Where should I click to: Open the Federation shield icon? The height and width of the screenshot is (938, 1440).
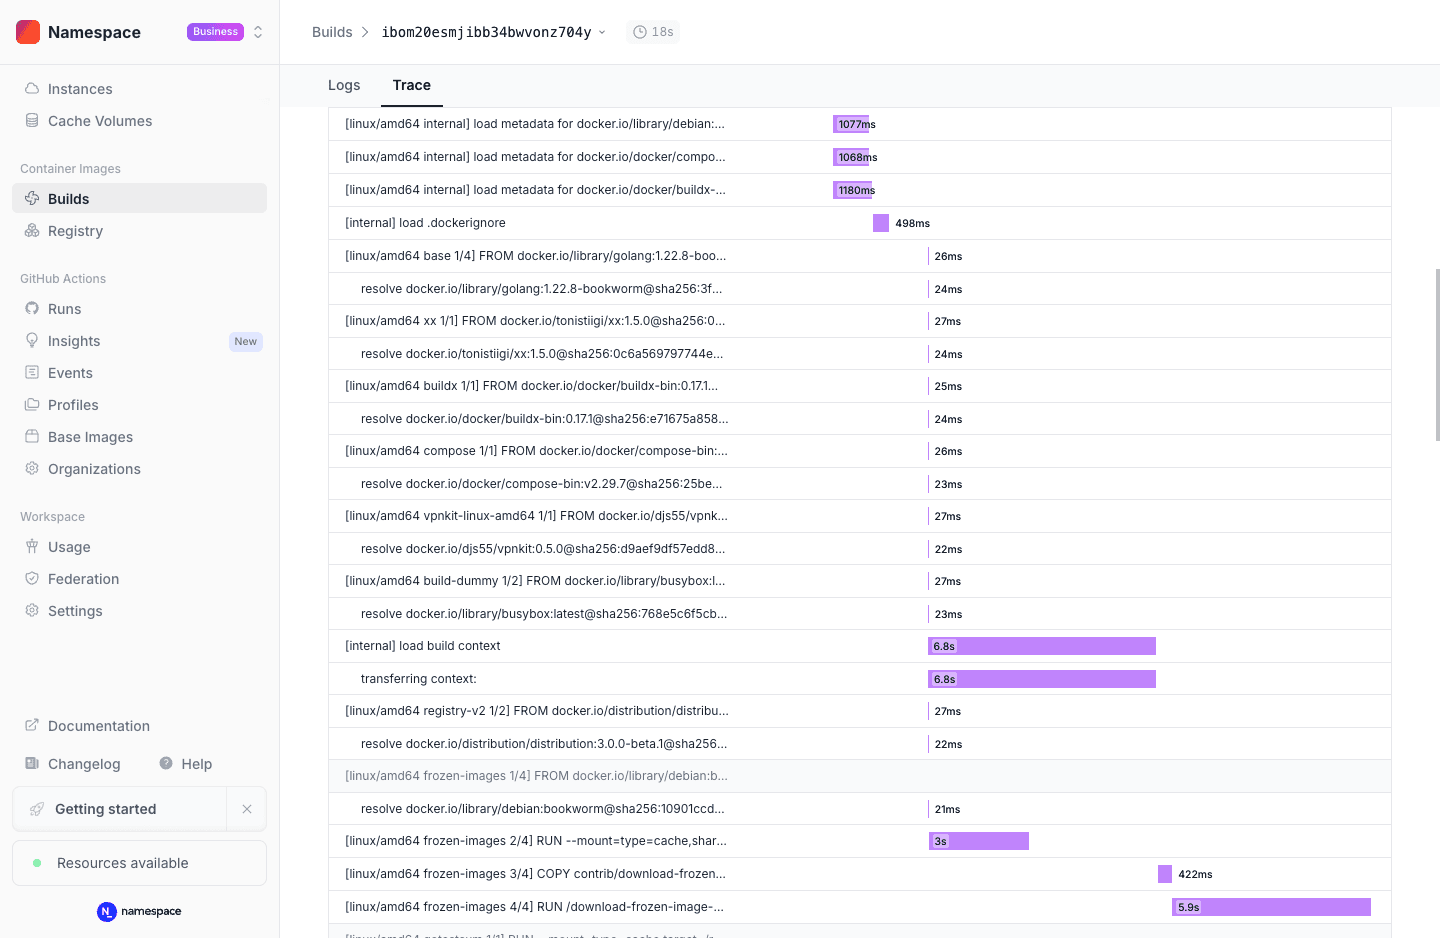32,579
